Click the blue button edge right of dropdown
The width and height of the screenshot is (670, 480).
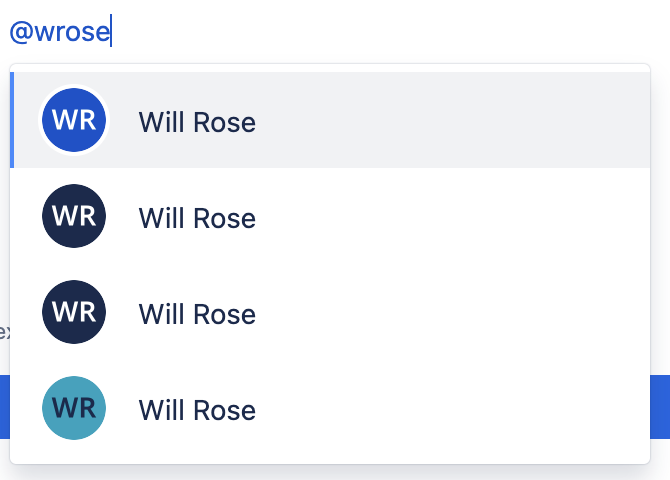[660, 407]
